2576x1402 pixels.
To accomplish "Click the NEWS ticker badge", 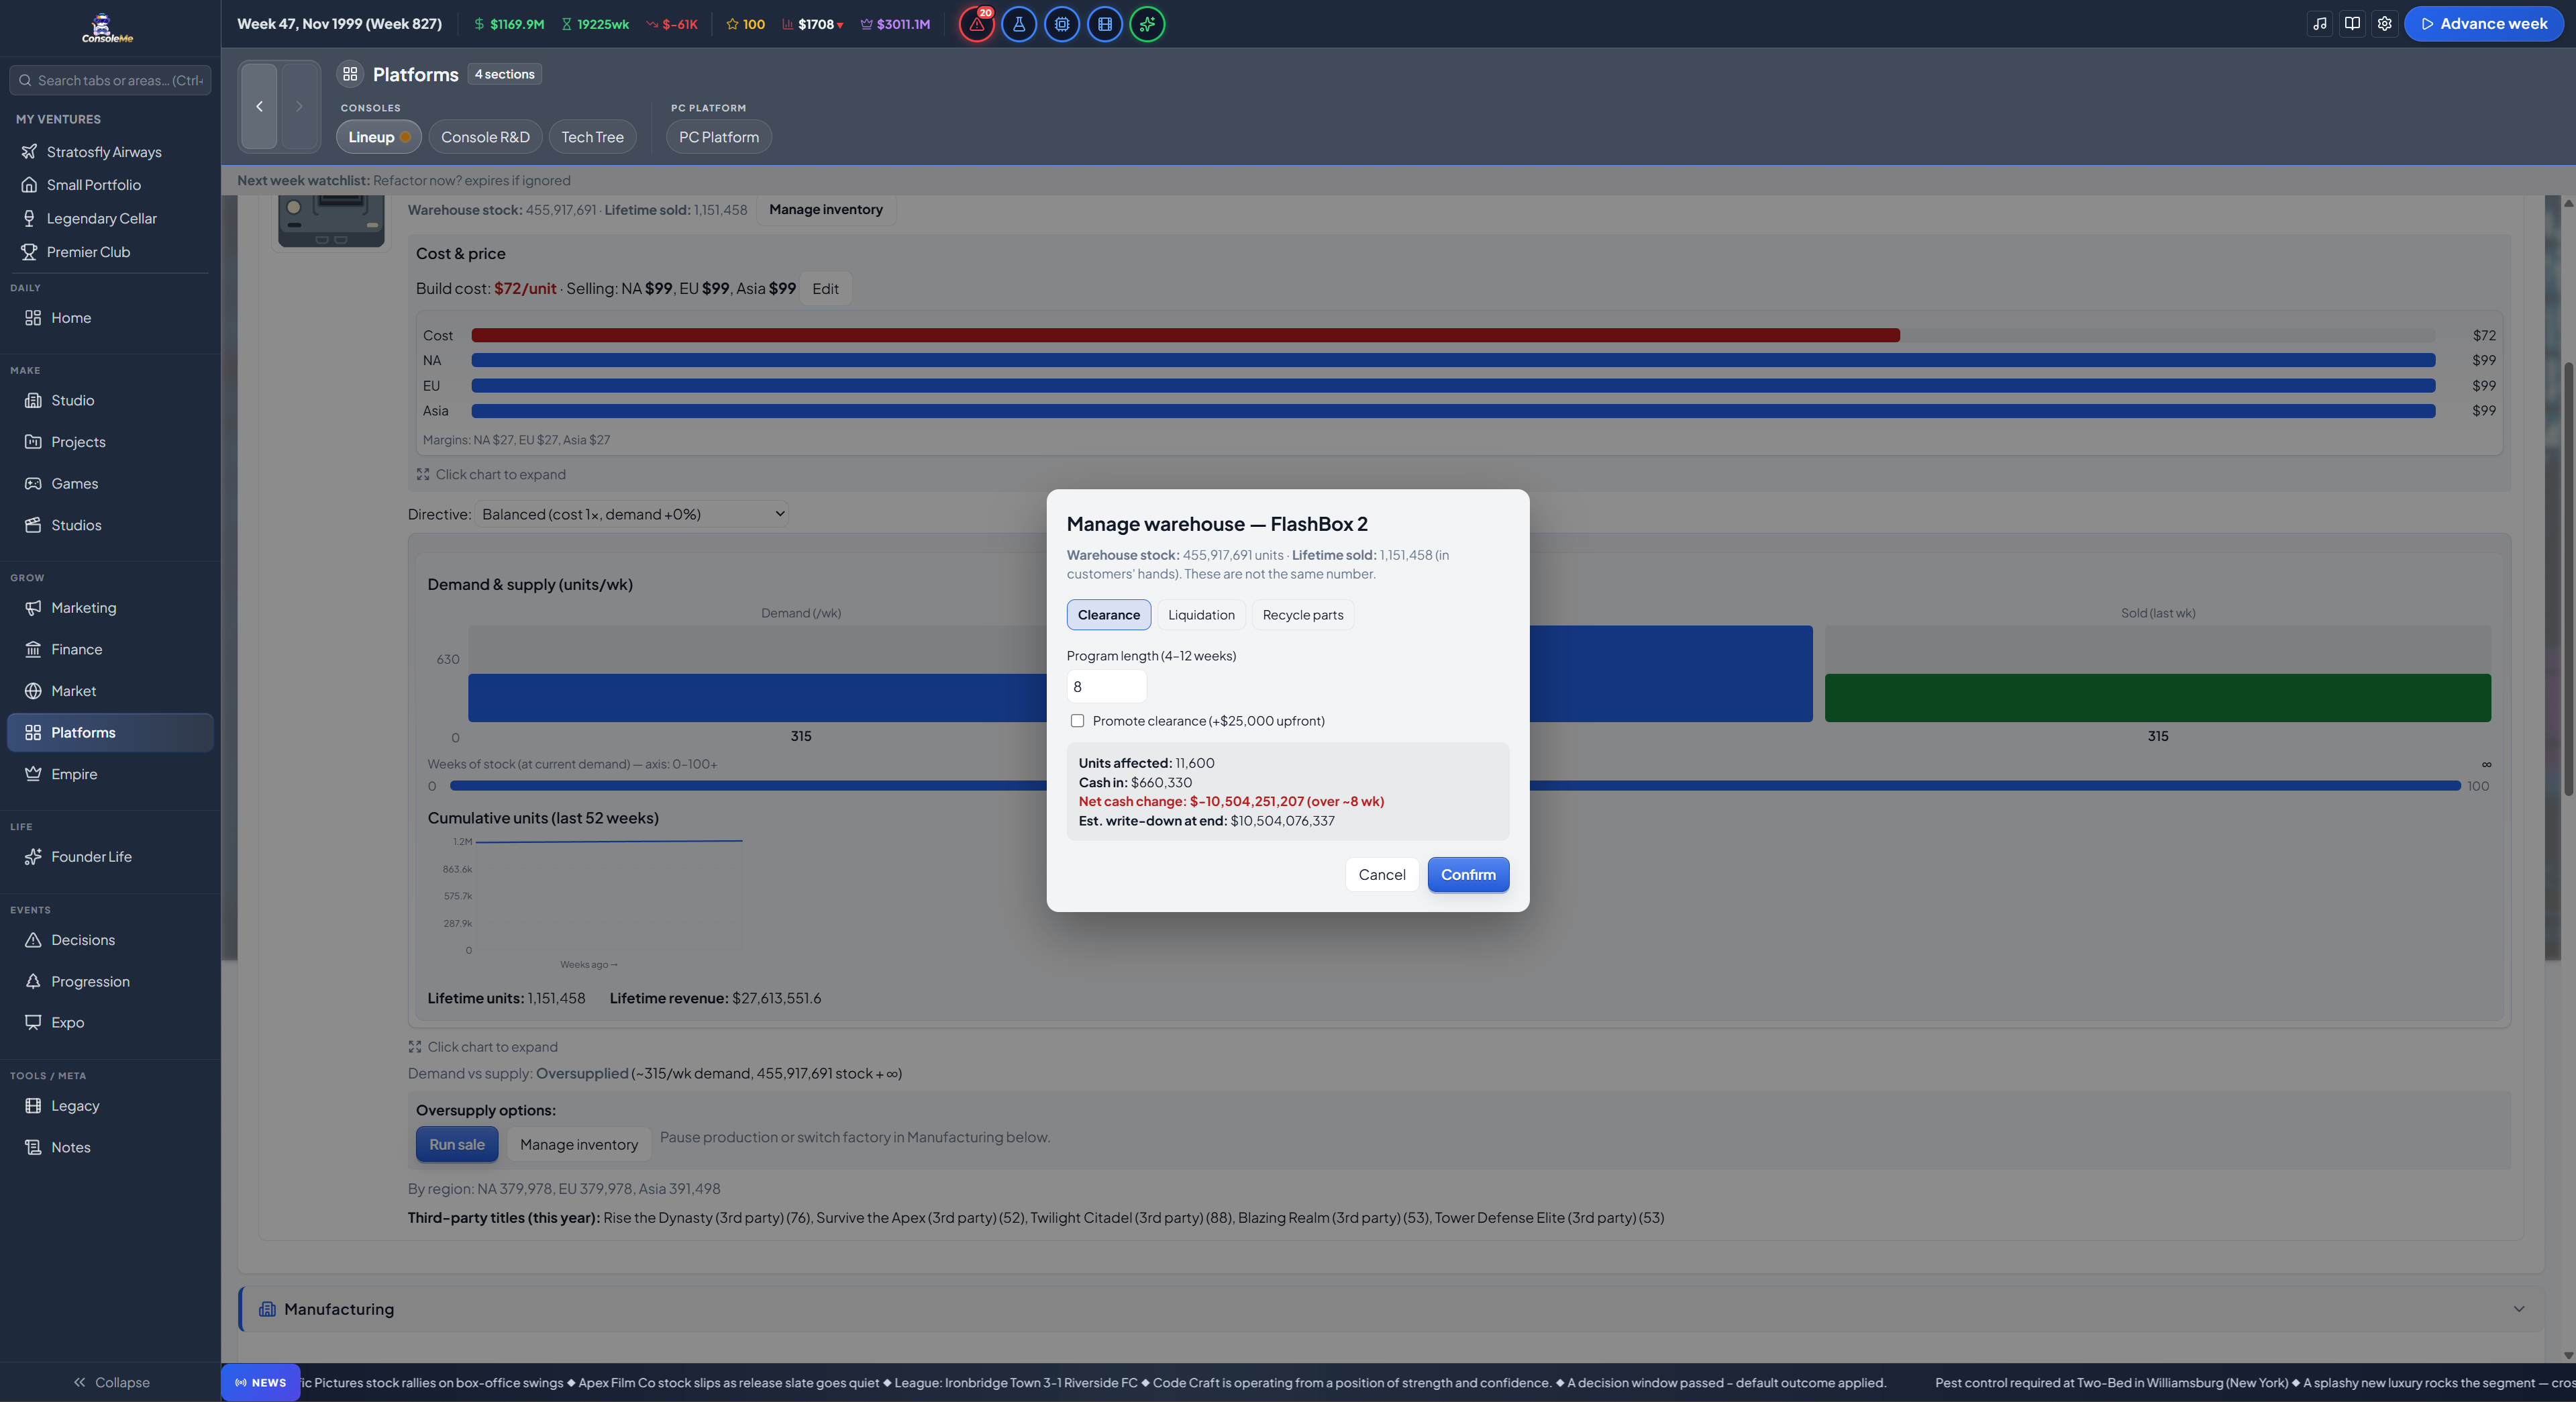I will [260, 1383].
